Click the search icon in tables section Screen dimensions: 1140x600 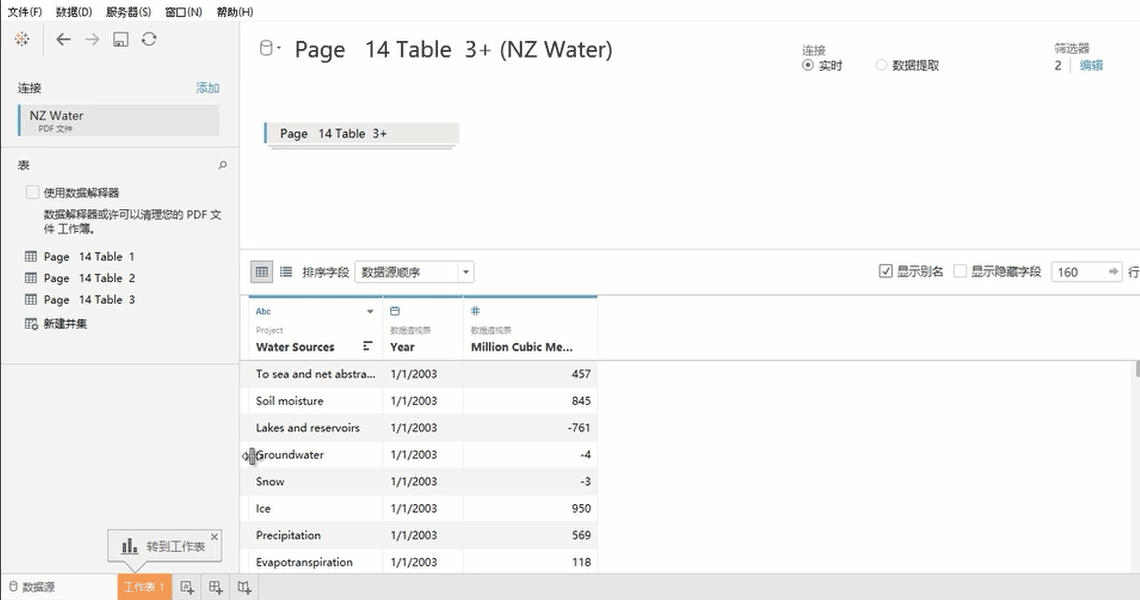point(223,165)
